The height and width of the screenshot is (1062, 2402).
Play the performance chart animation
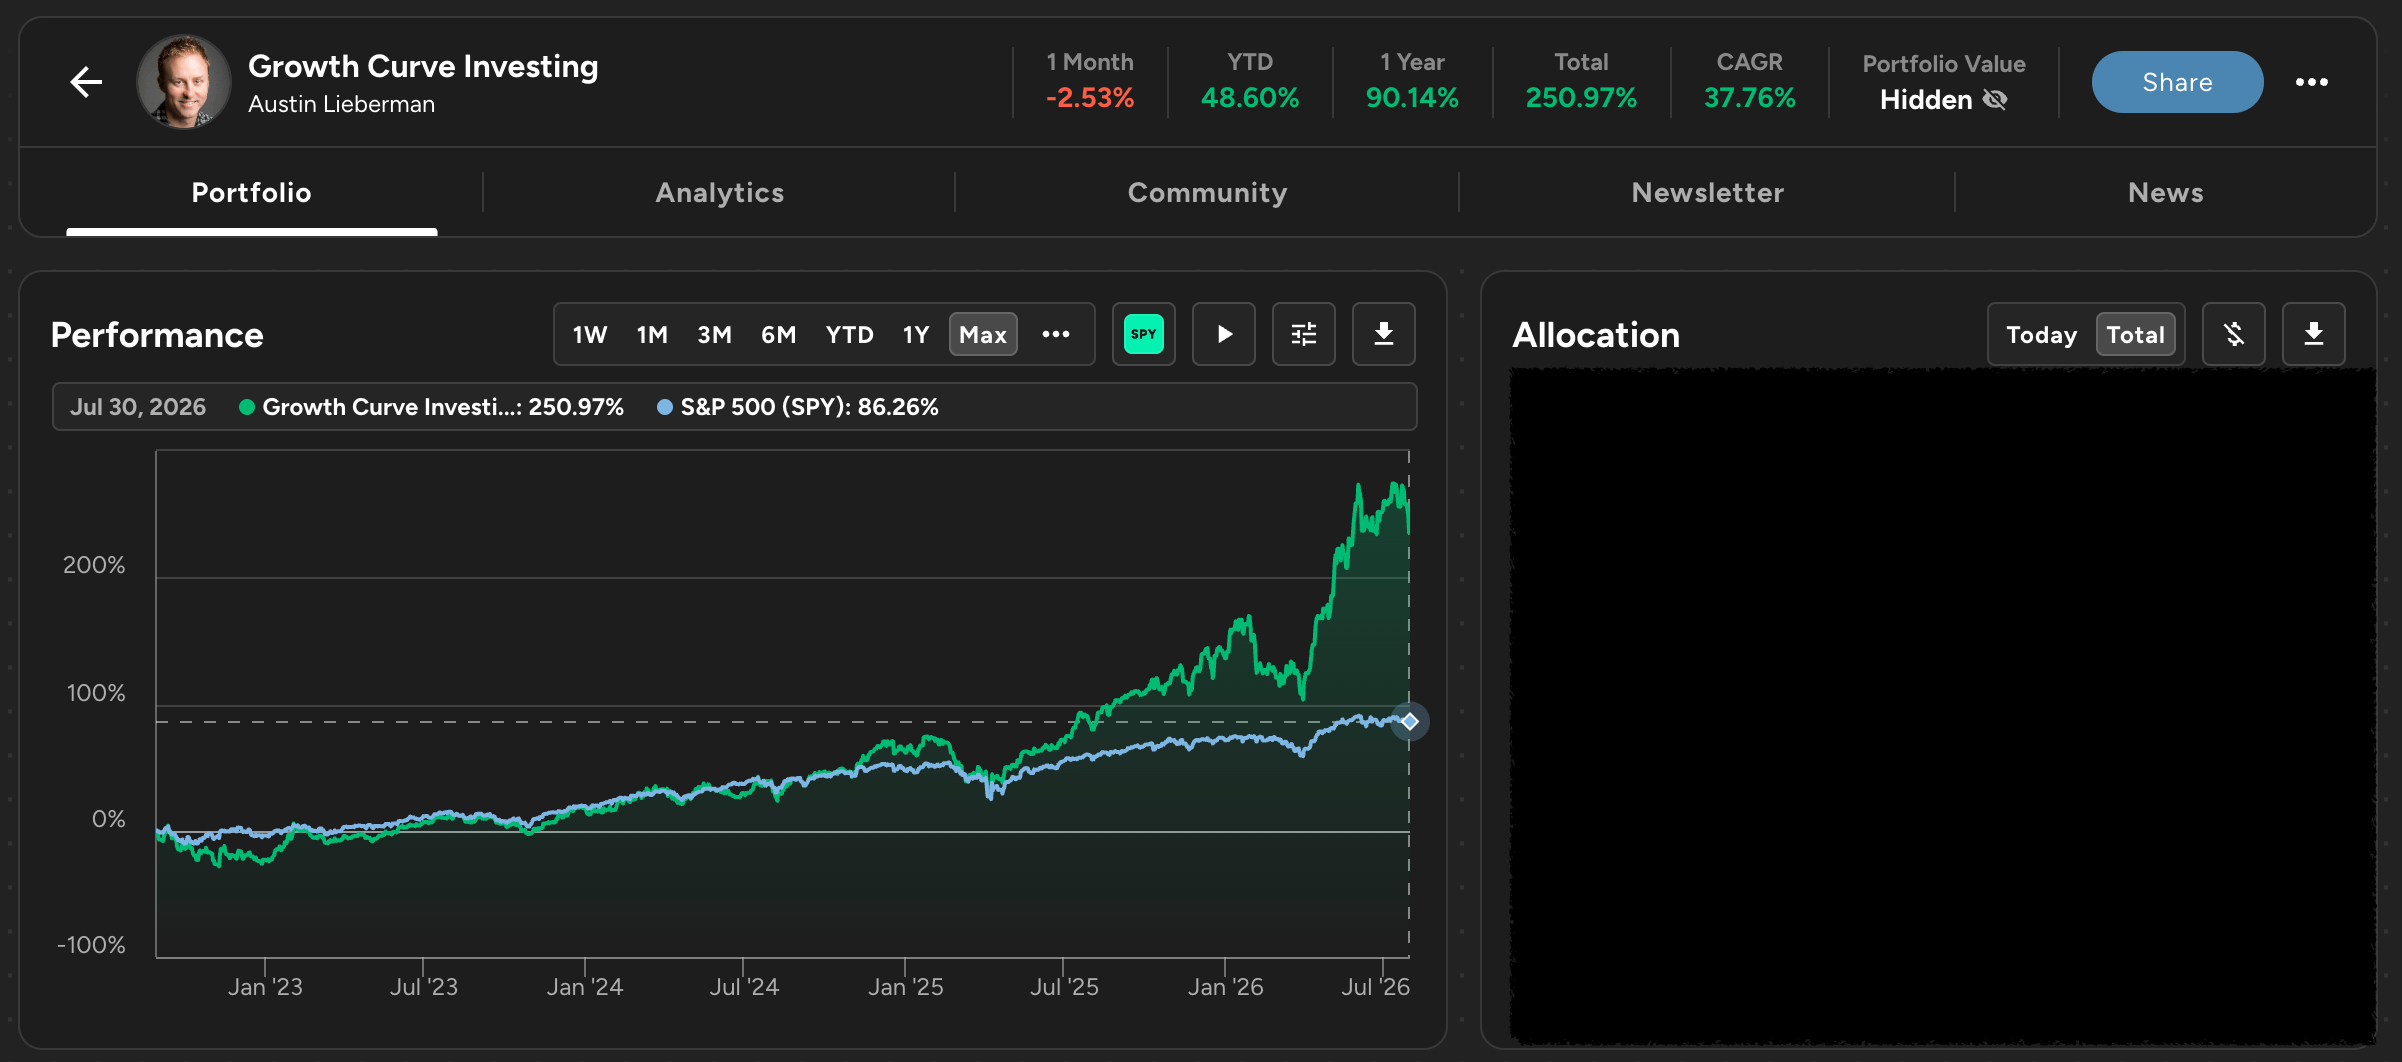tap(1224, 334)
